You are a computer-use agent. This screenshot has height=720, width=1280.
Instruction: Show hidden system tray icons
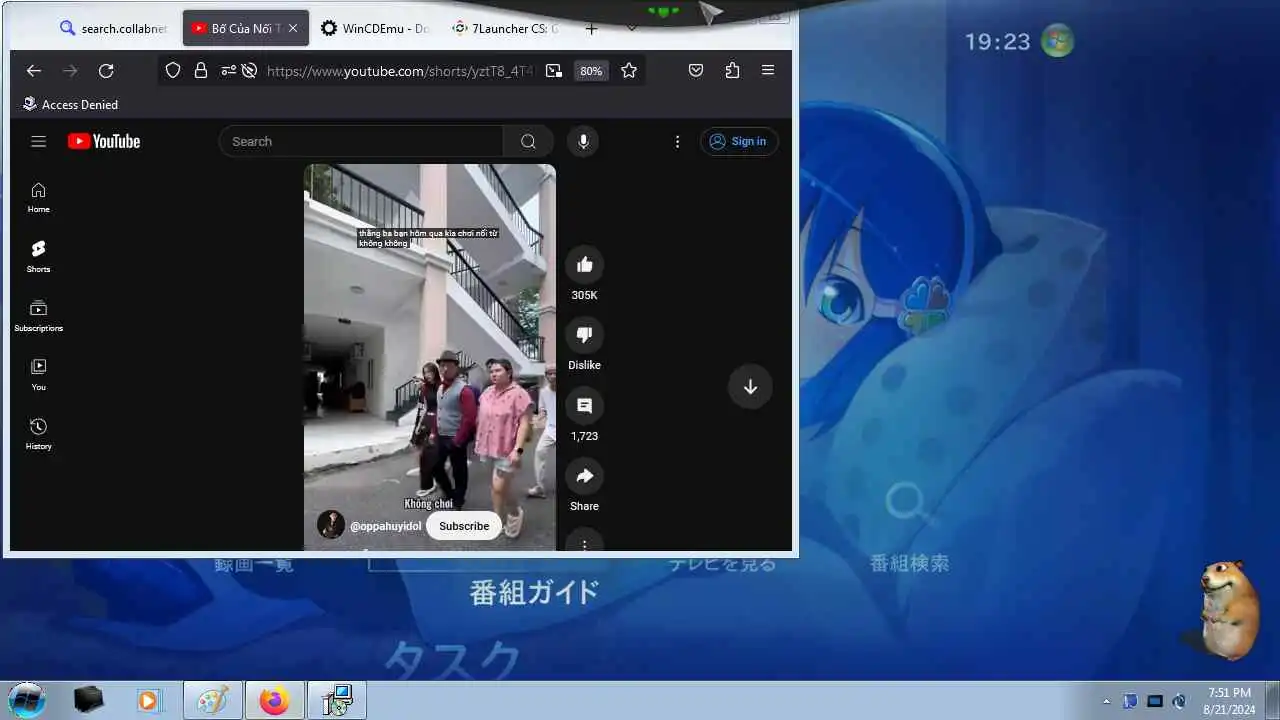[1106, 701]
